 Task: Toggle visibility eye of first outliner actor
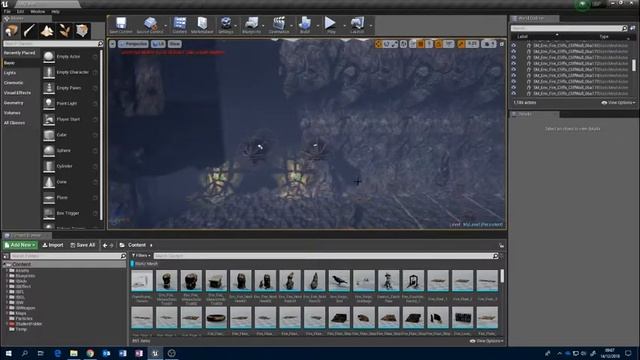[513, 46]
